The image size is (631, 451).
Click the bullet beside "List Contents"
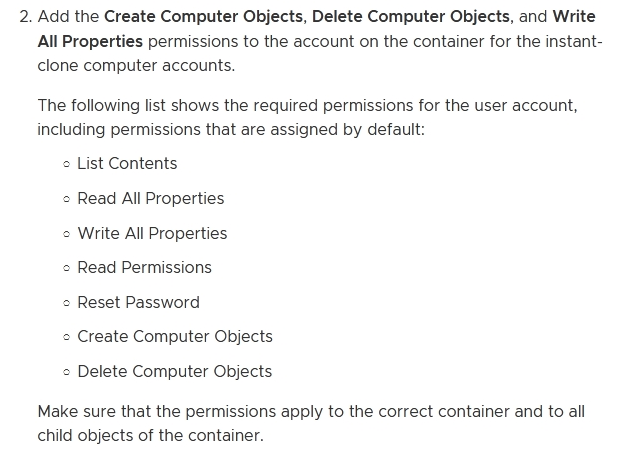[x=66, y=164]
